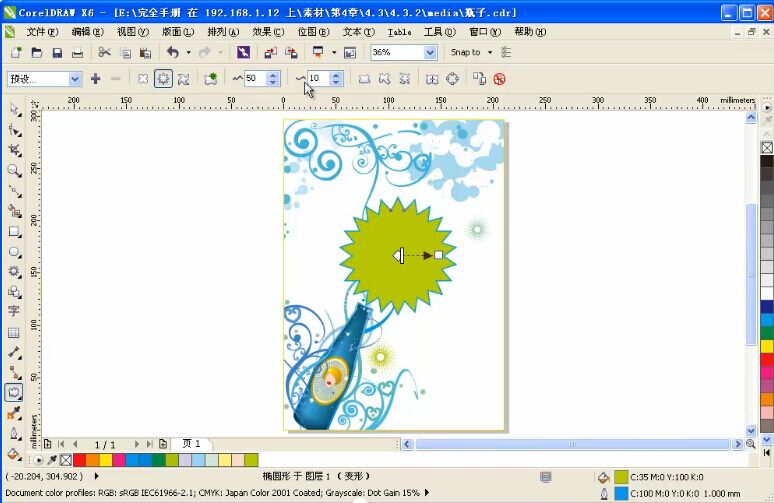
Task: Click the outline color indicator in status bar
Action: coord(621,493)
